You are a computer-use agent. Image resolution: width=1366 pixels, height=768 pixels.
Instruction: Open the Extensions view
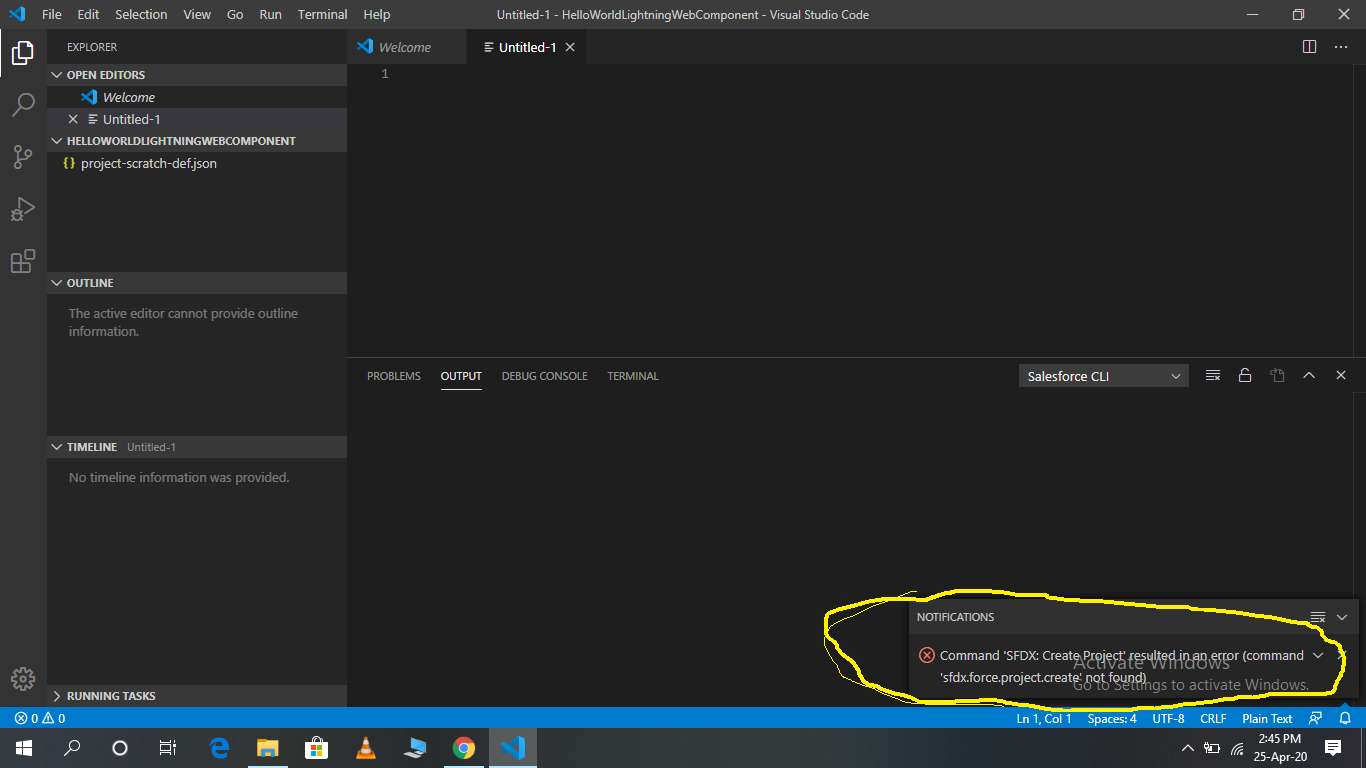click(23, 260)
